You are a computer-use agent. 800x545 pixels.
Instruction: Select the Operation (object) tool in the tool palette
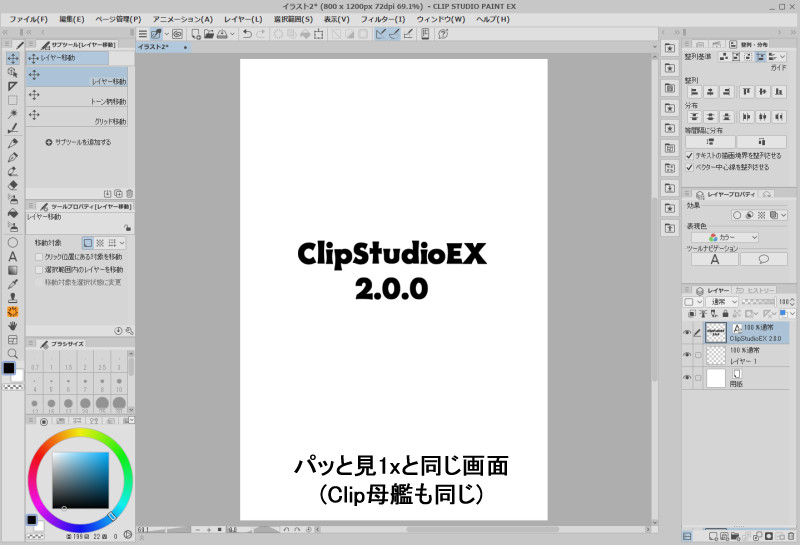click(13, 72)
